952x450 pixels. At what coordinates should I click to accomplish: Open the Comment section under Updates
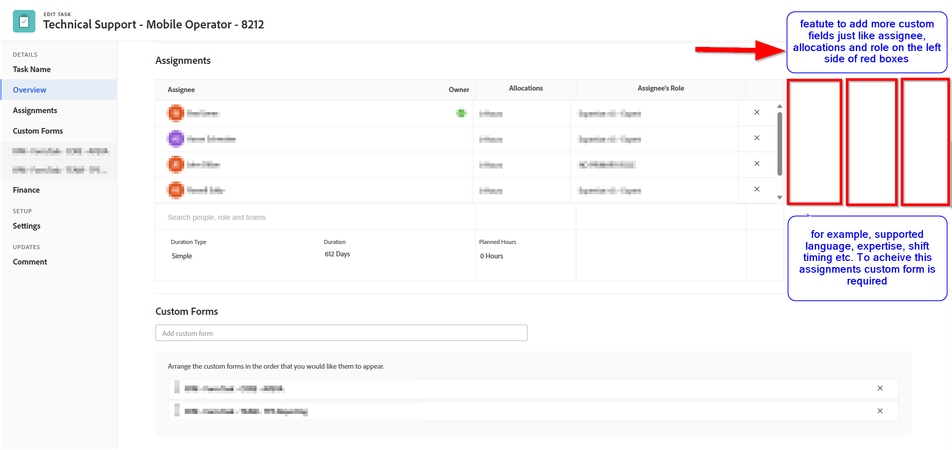30,262
